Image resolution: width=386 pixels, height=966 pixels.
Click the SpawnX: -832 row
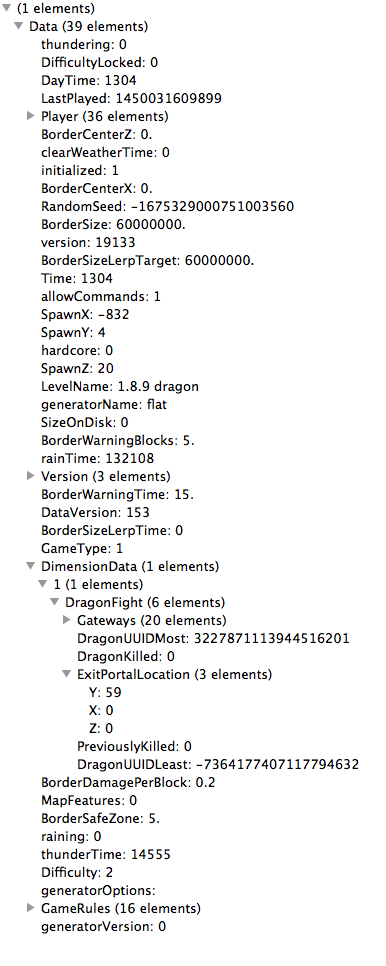pyautogui.click(x=85, y=314)
